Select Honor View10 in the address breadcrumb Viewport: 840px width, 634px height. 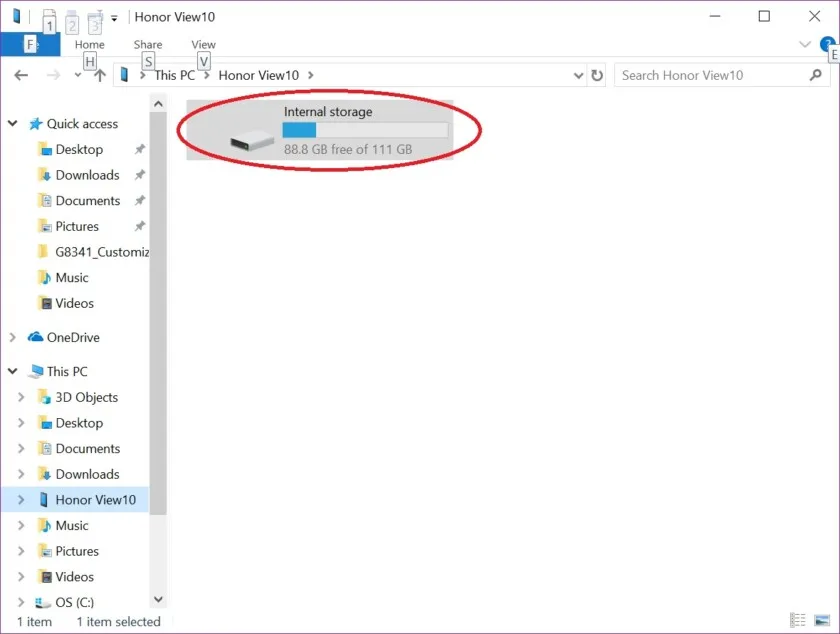click(259, 75)
